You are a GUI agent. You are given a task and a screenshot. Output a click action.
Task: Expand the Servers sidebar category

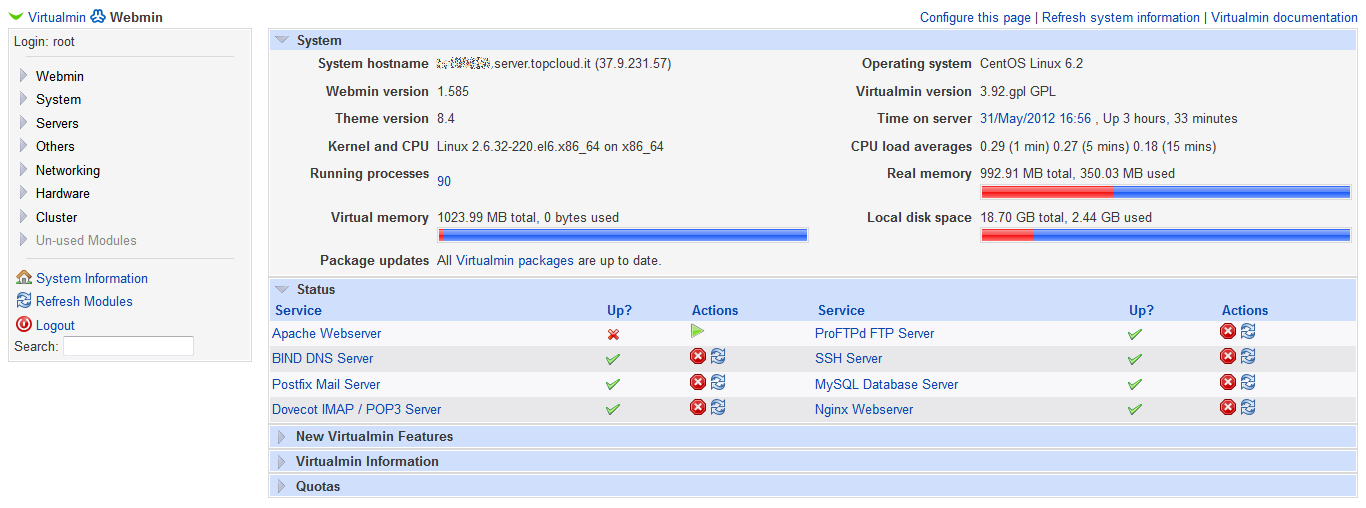[24, 123]
